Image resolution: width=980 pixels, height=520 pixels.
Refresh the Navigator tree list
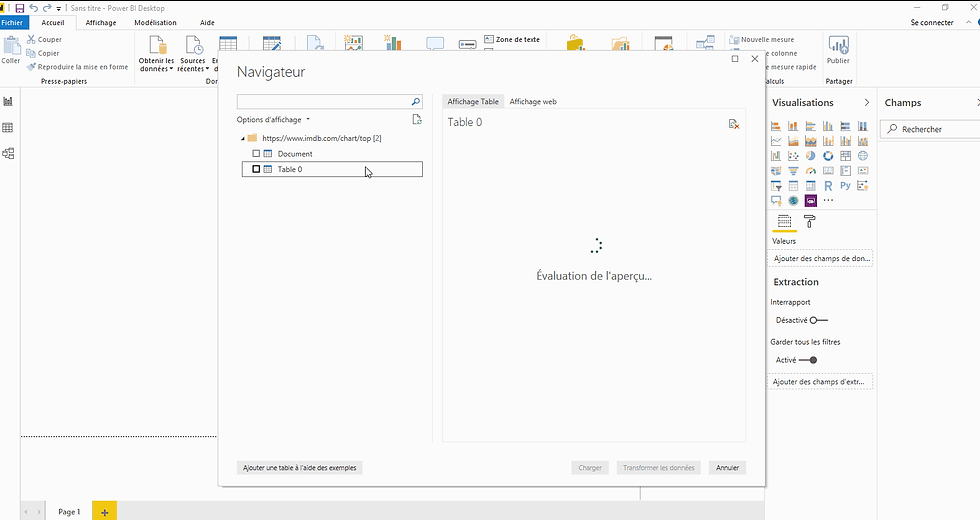[417, 119]
